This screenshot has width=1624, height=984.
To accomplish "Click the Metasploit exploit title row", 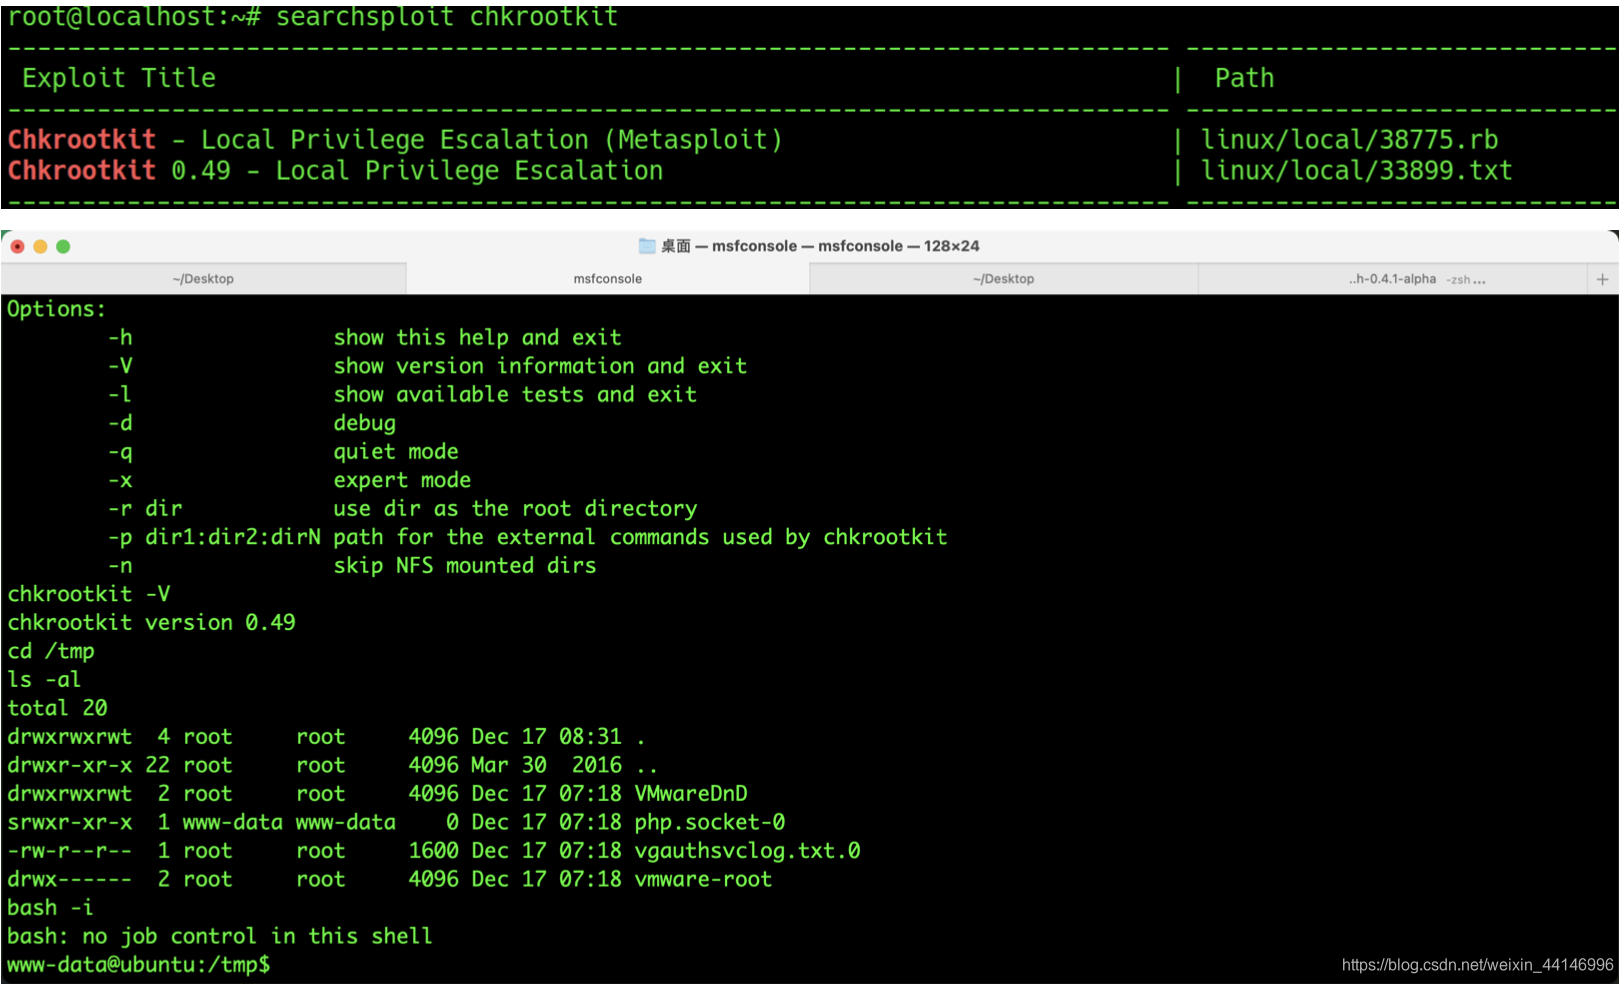I will tap(395, 139).
